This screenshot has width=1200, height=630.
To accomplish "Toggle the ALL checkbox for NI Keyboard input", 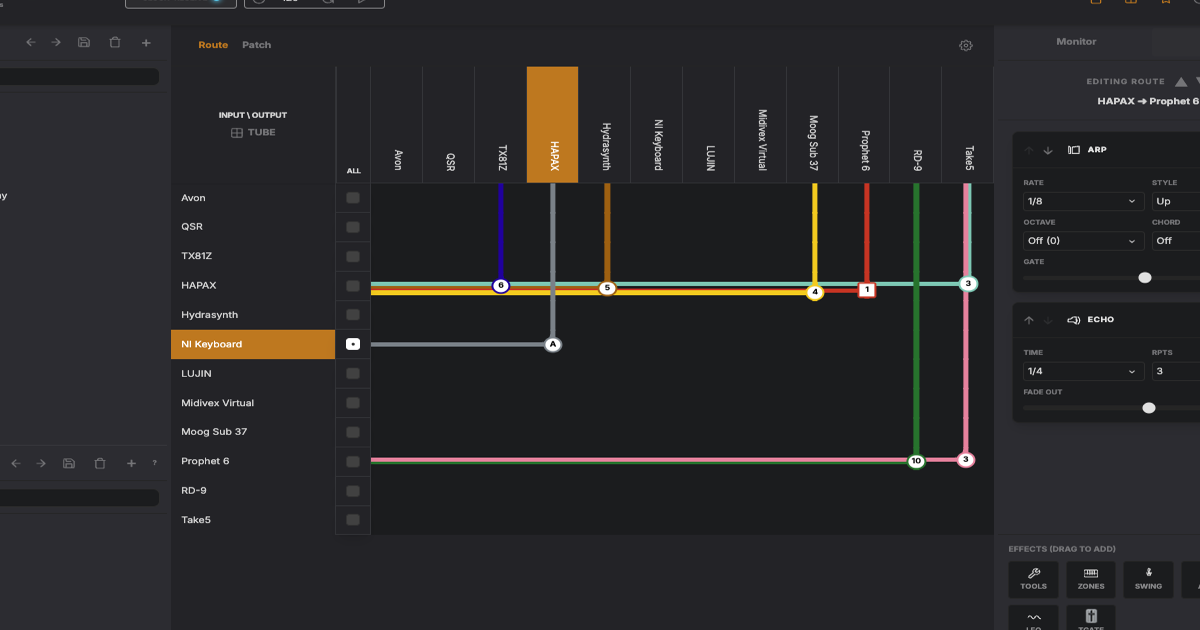I will [x=353, y=344].
